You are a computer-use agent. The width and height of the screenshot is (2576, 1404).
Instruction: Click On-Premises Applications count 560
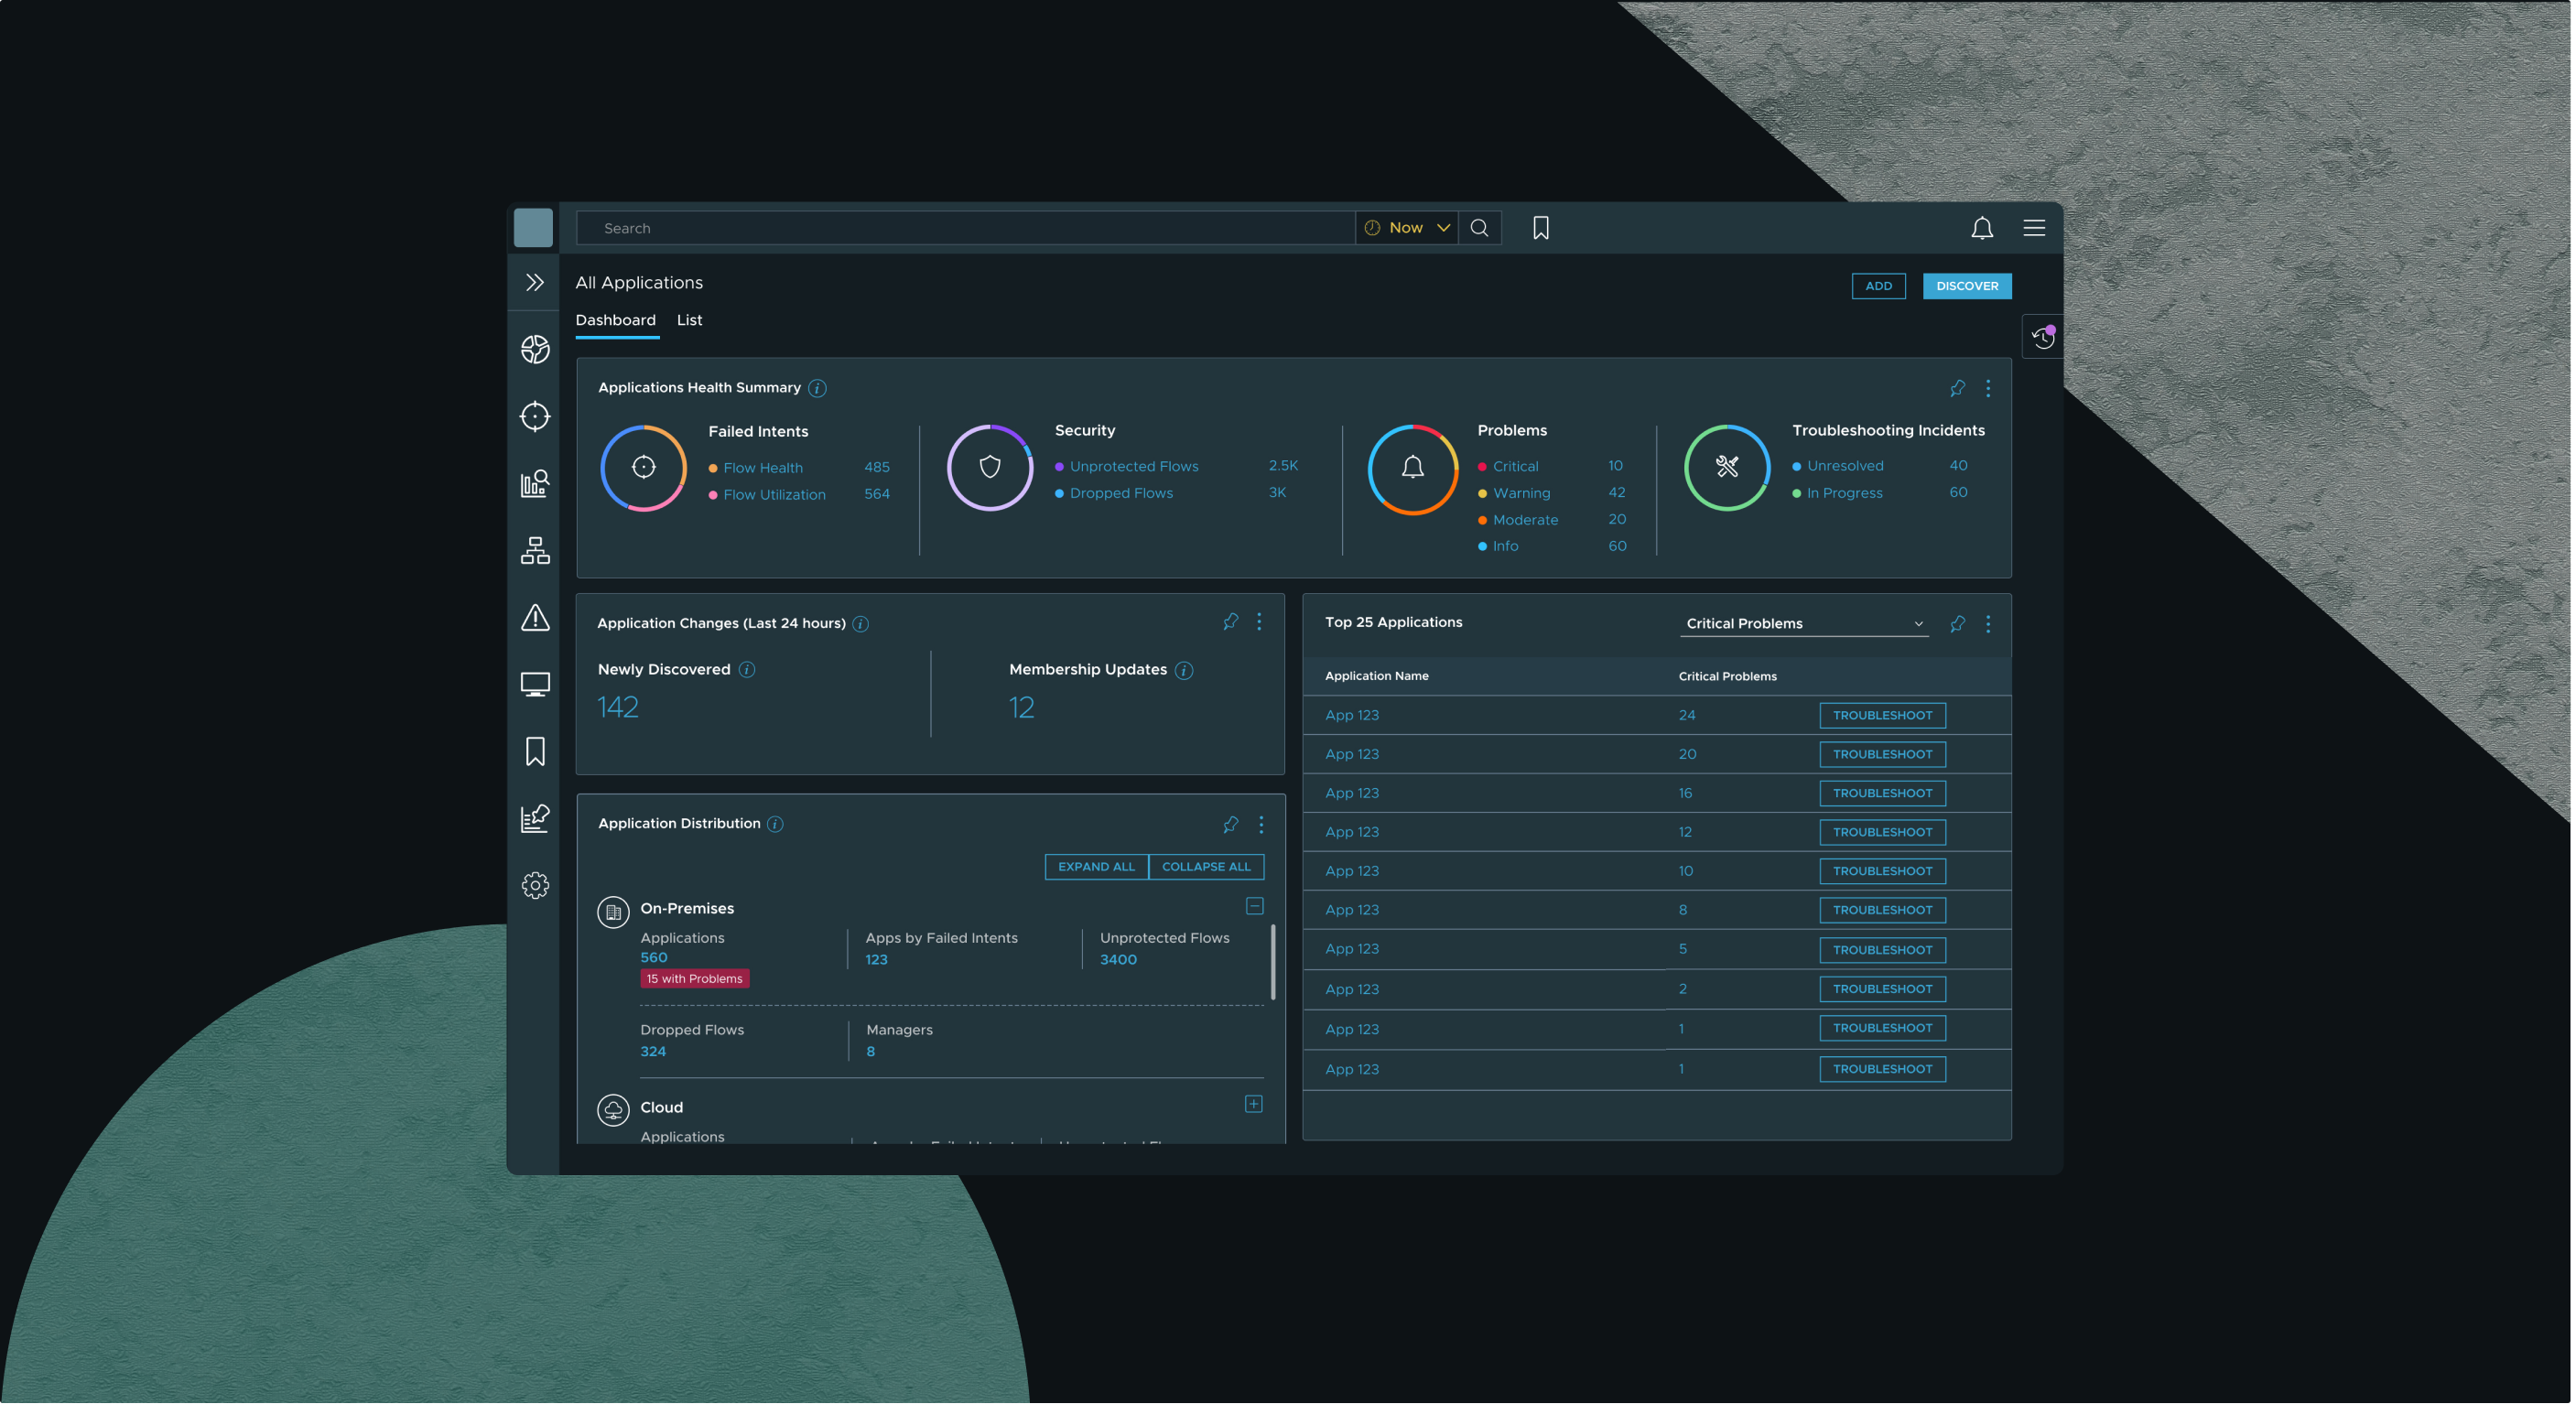(653, 958)
